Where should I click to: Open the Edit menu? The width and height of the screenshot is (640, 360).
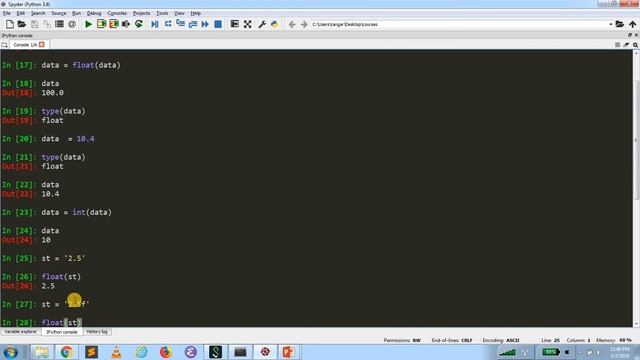click(x=21, y=13)
